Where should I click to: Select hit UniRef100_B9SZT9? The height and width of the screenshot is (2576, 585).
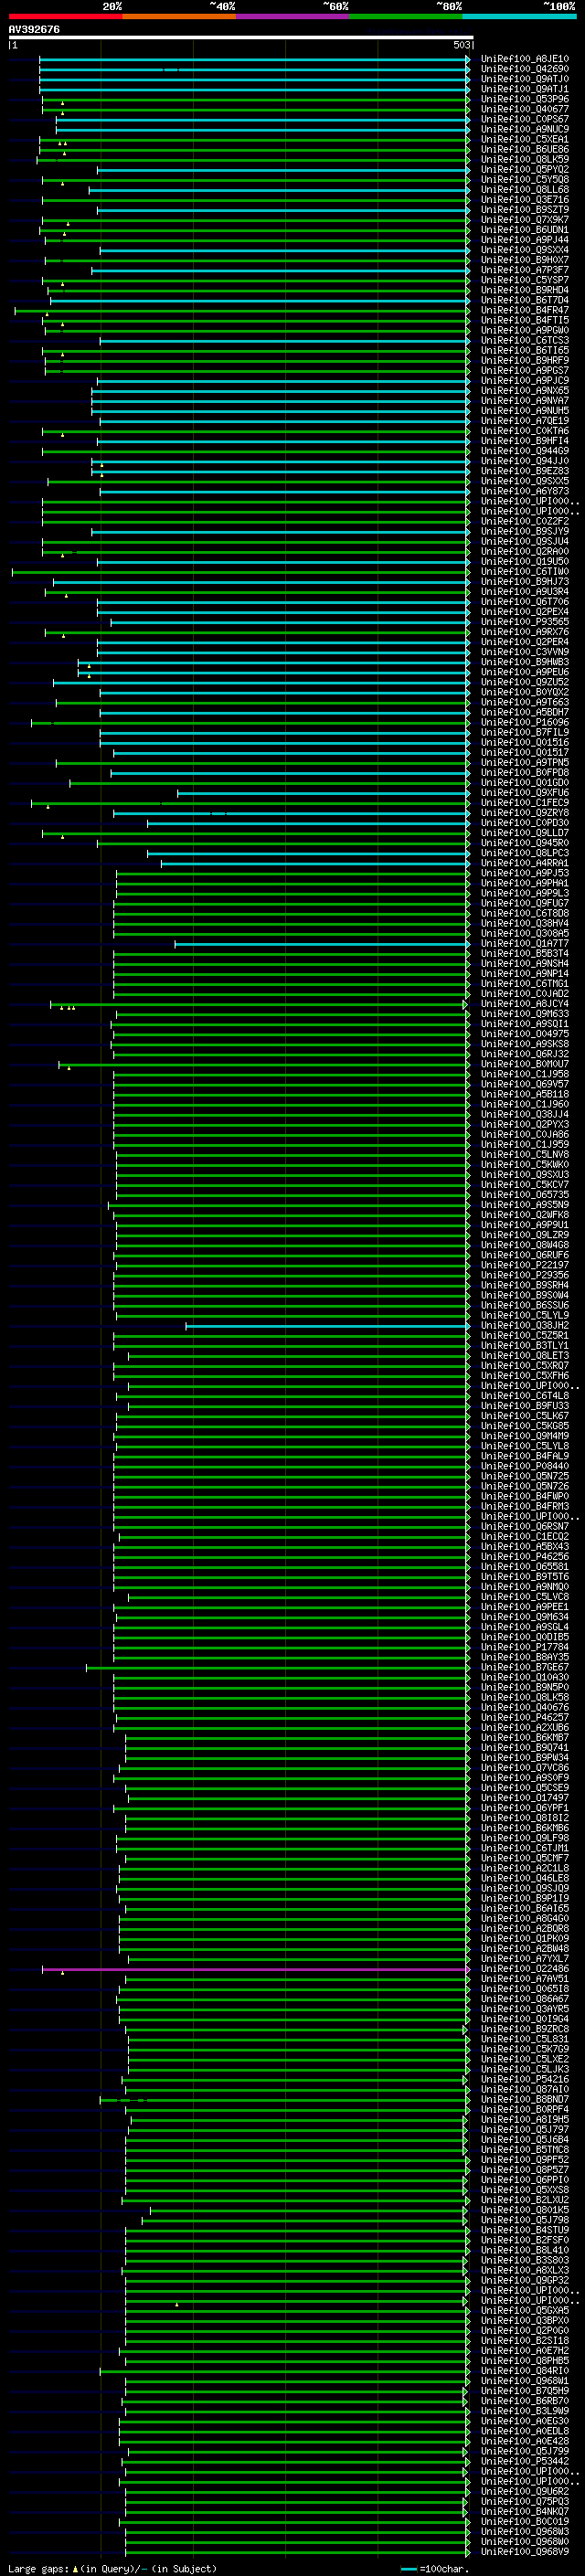pyautogui.click(x=525, y=210)
